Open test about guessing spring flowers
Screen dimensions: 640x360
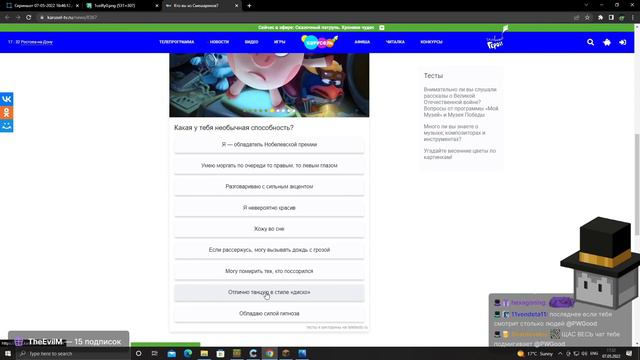click(460, 154)
